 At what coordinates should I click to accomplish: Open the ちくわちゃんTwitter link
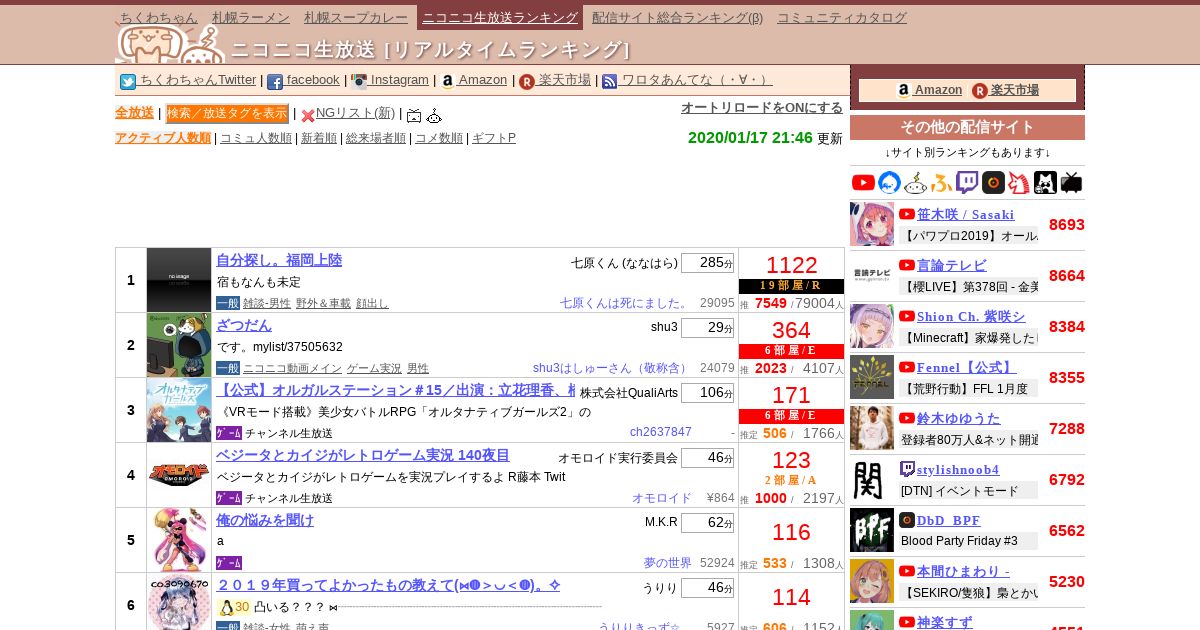tap(198, 80)
